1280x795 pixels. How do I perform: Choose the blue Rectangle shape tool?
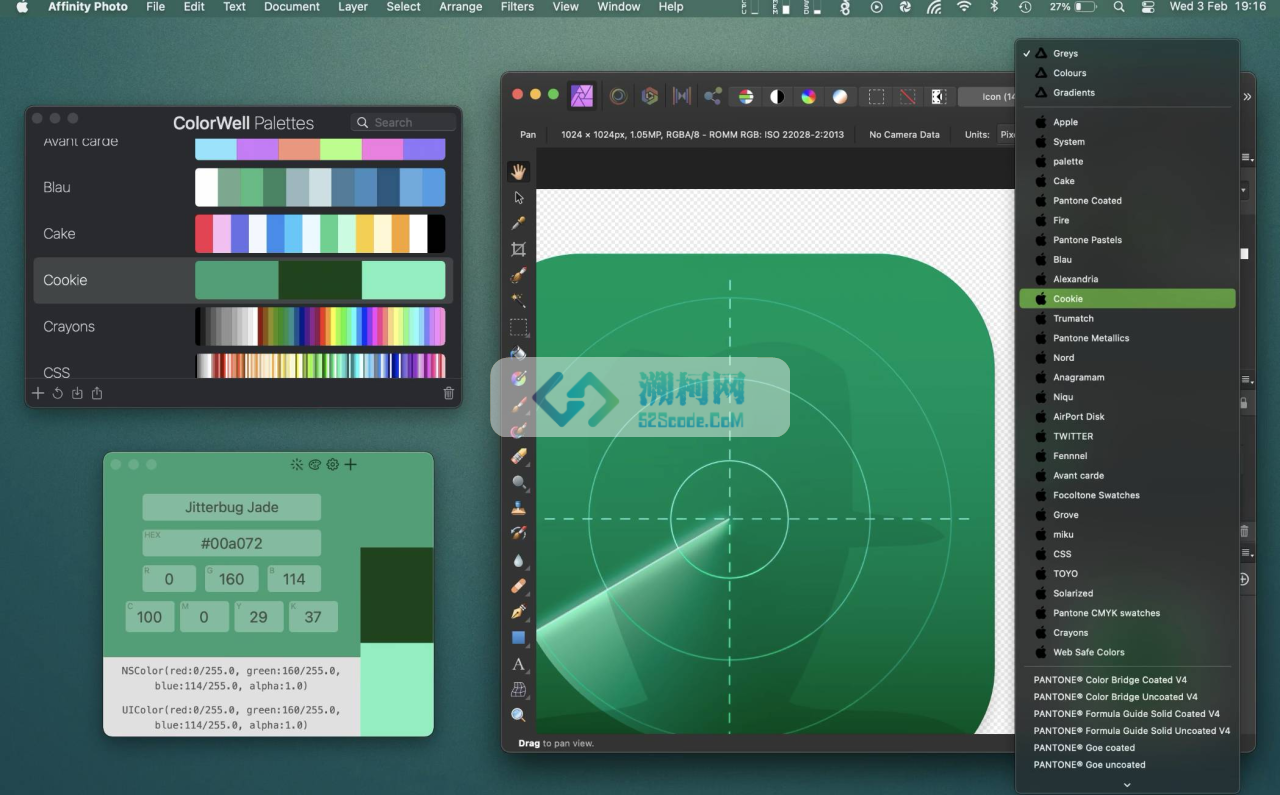point(518,638)
